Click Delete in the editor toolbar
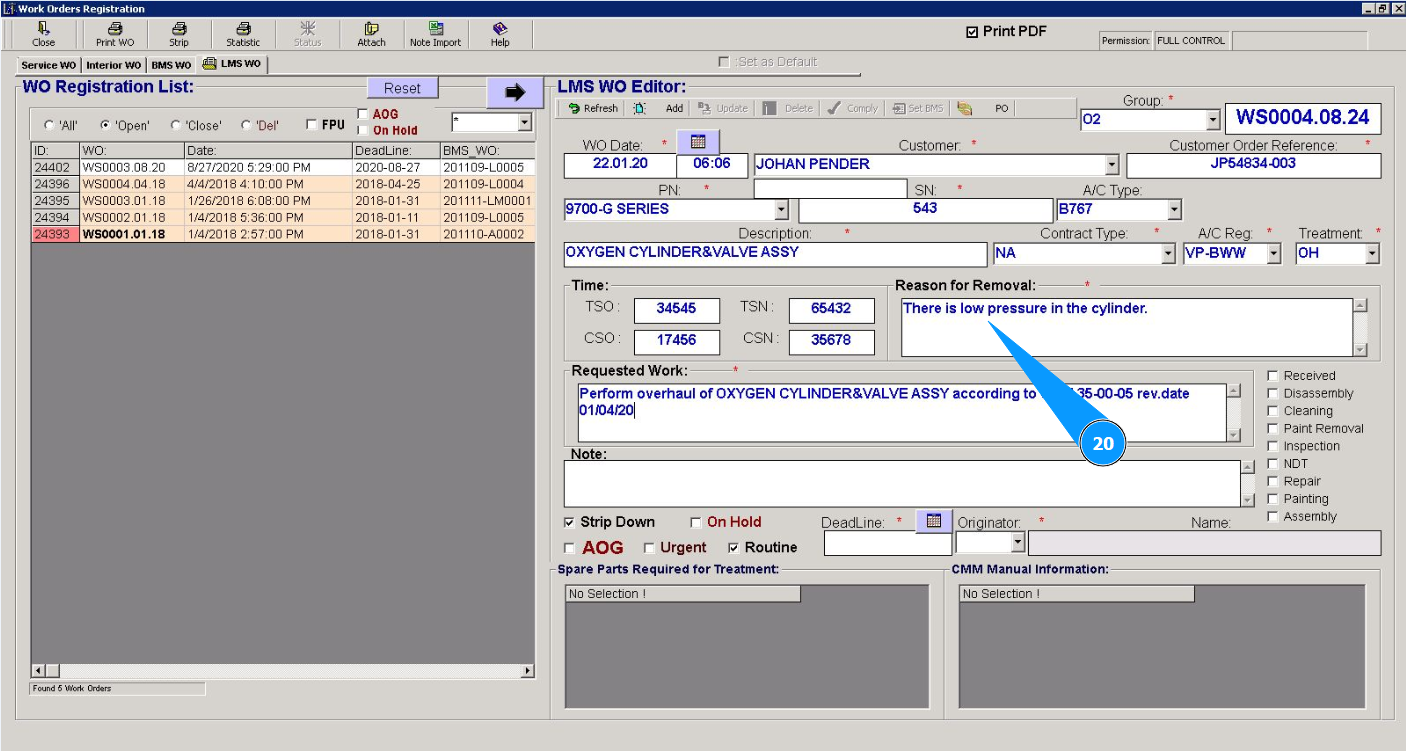 (788, 108)
